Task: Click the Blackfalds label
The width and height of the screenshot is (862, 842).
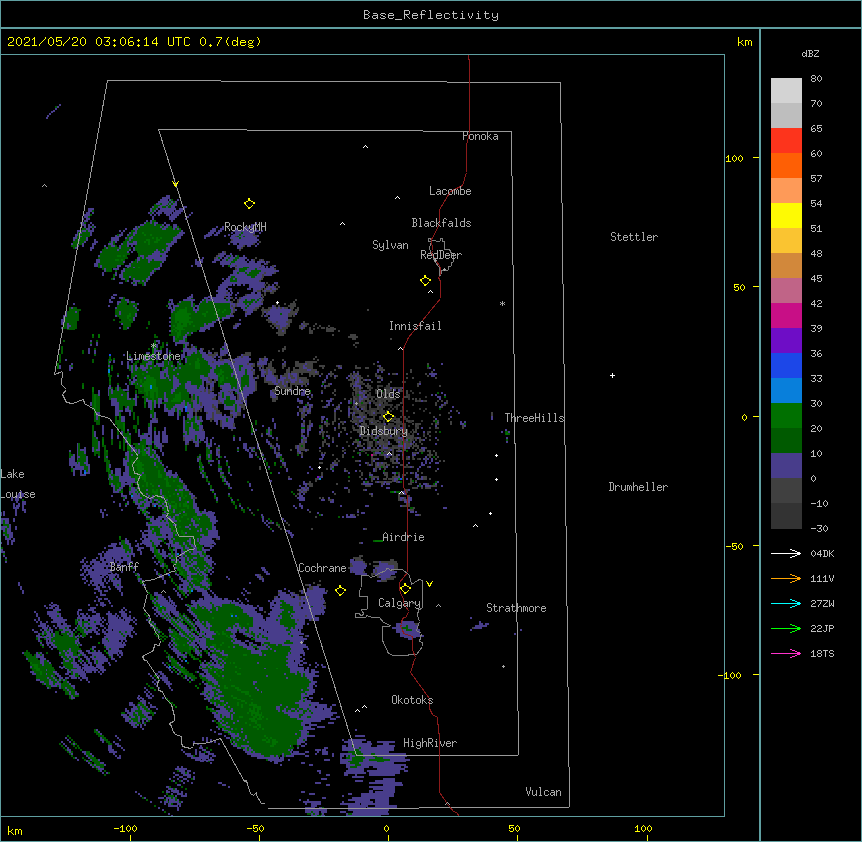Action: click(x=441, y=223)
